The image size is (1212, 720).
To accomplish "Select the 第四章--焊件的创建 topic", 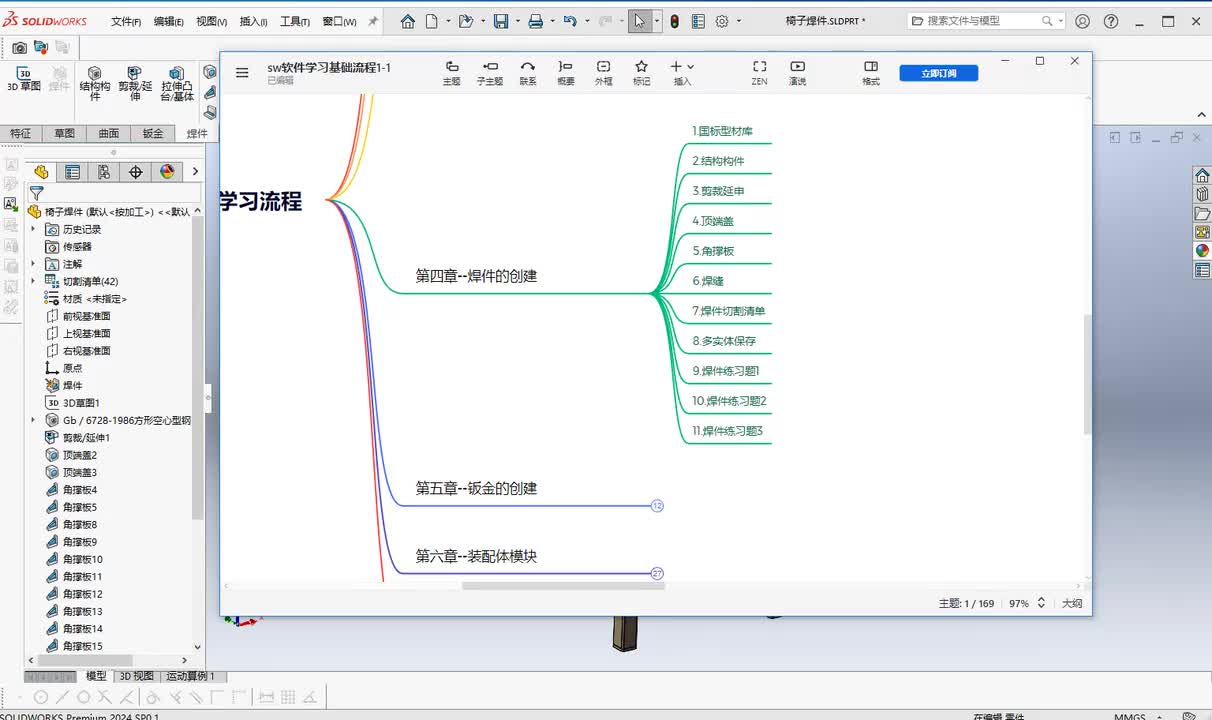I will (476, 276).
